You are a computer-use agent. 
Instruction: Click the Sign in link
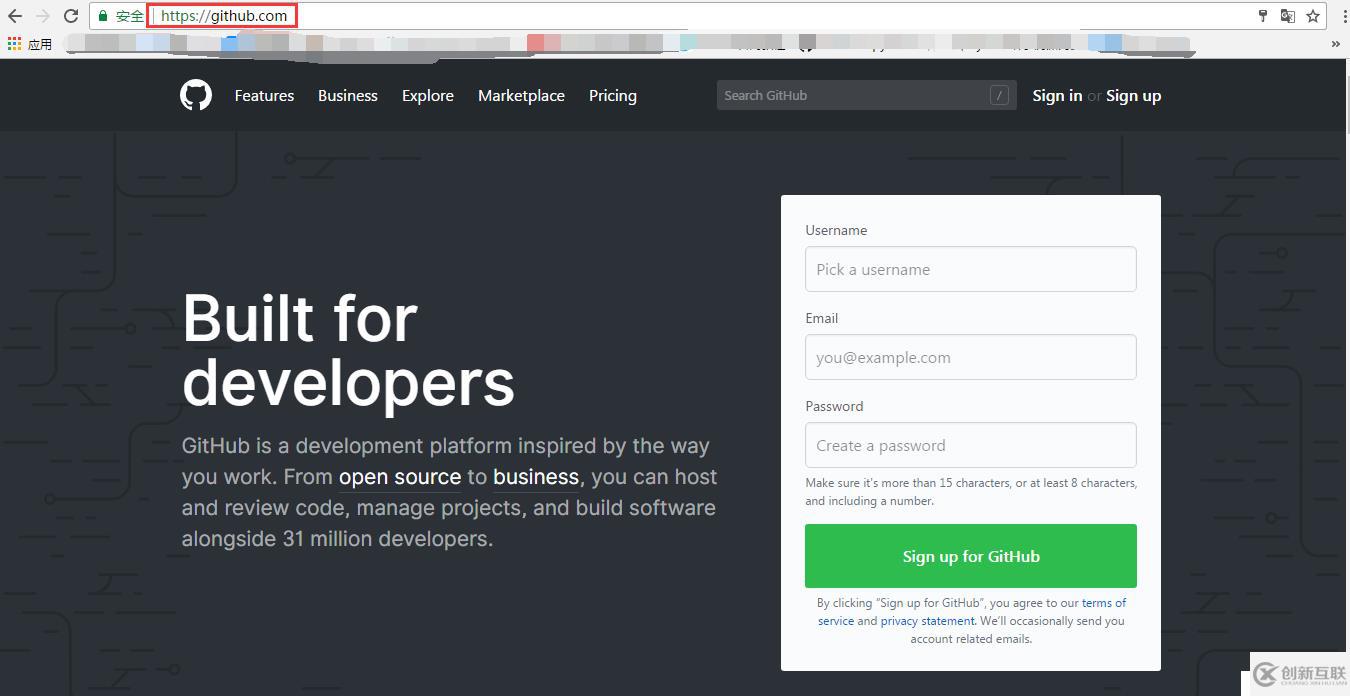click(1057, 95)
